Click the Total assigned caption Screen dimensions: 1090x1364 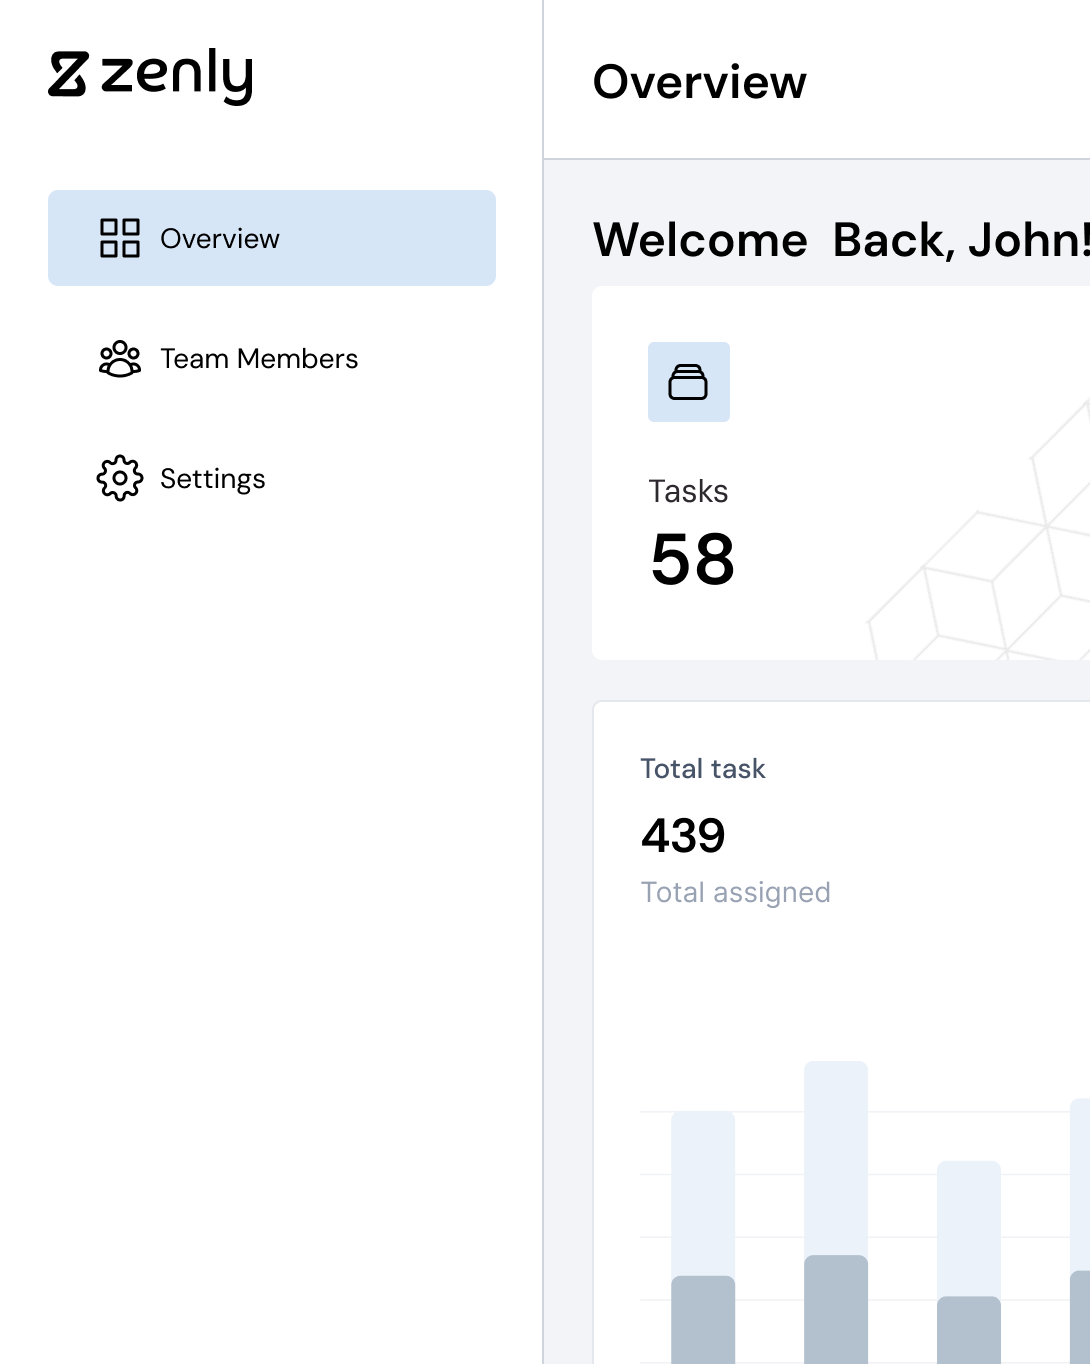pyautogui.click(x=735, y=892)
